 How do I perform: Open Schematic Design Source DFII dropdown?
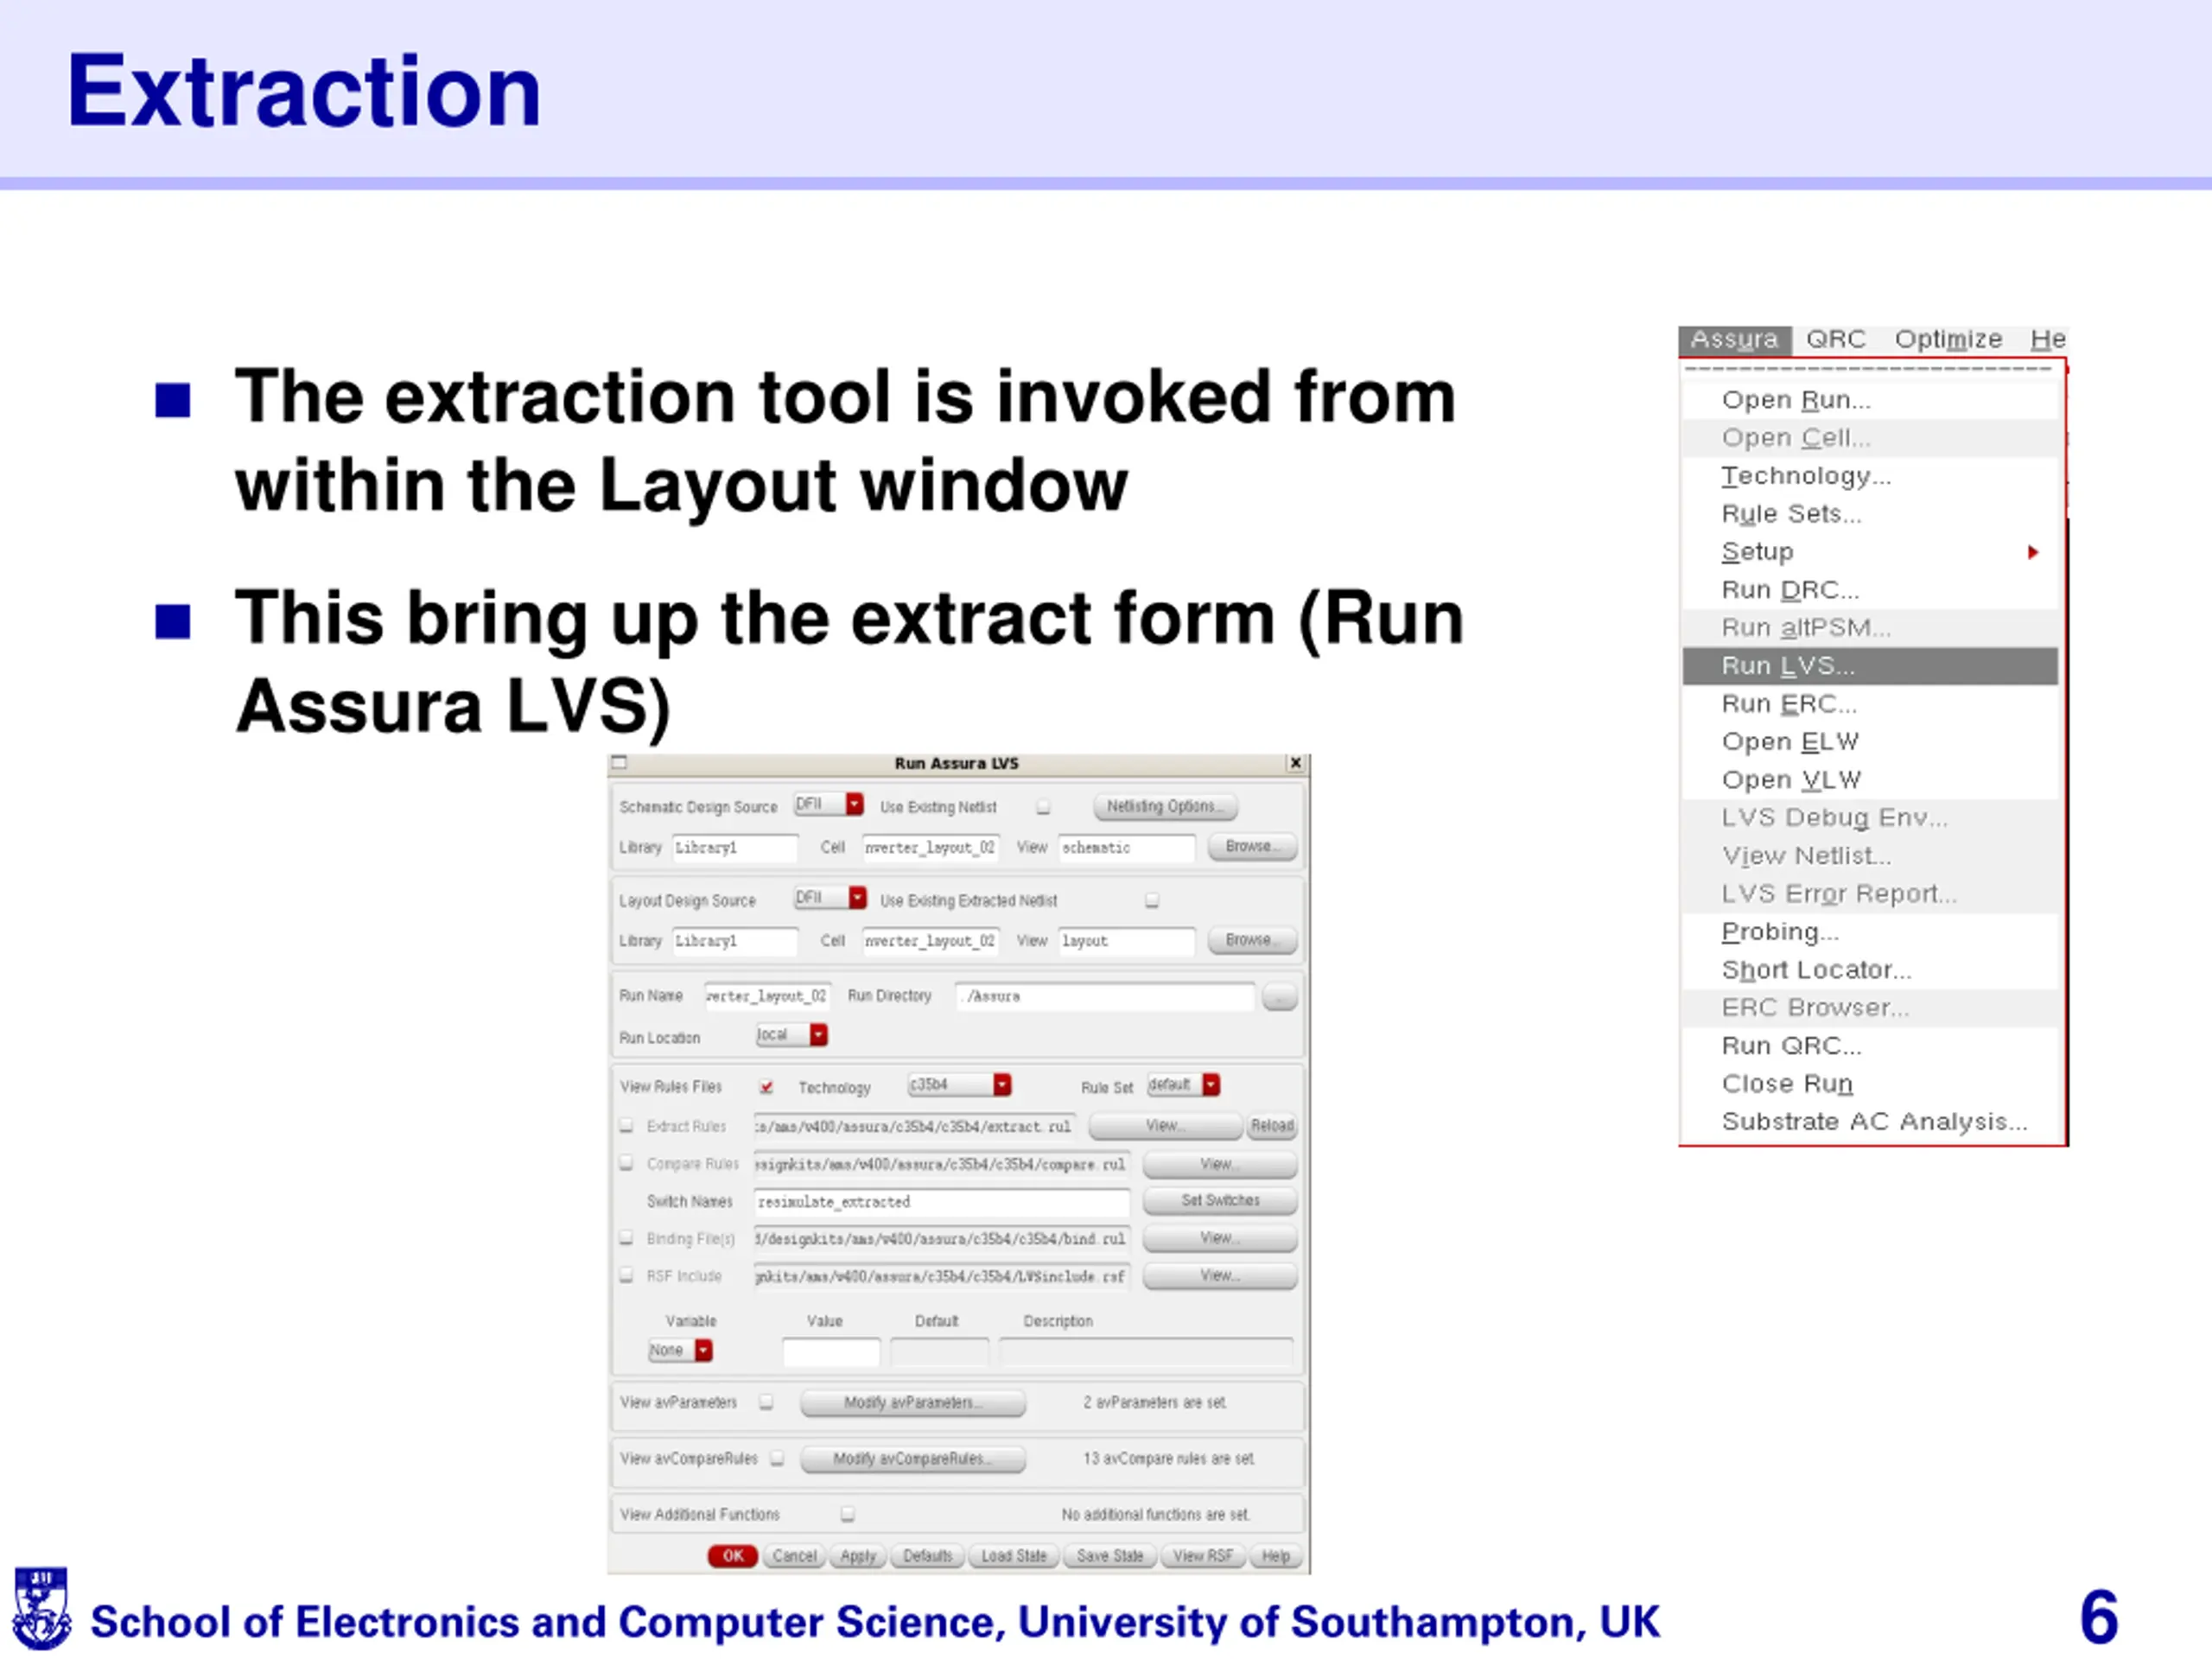point(828,804)
